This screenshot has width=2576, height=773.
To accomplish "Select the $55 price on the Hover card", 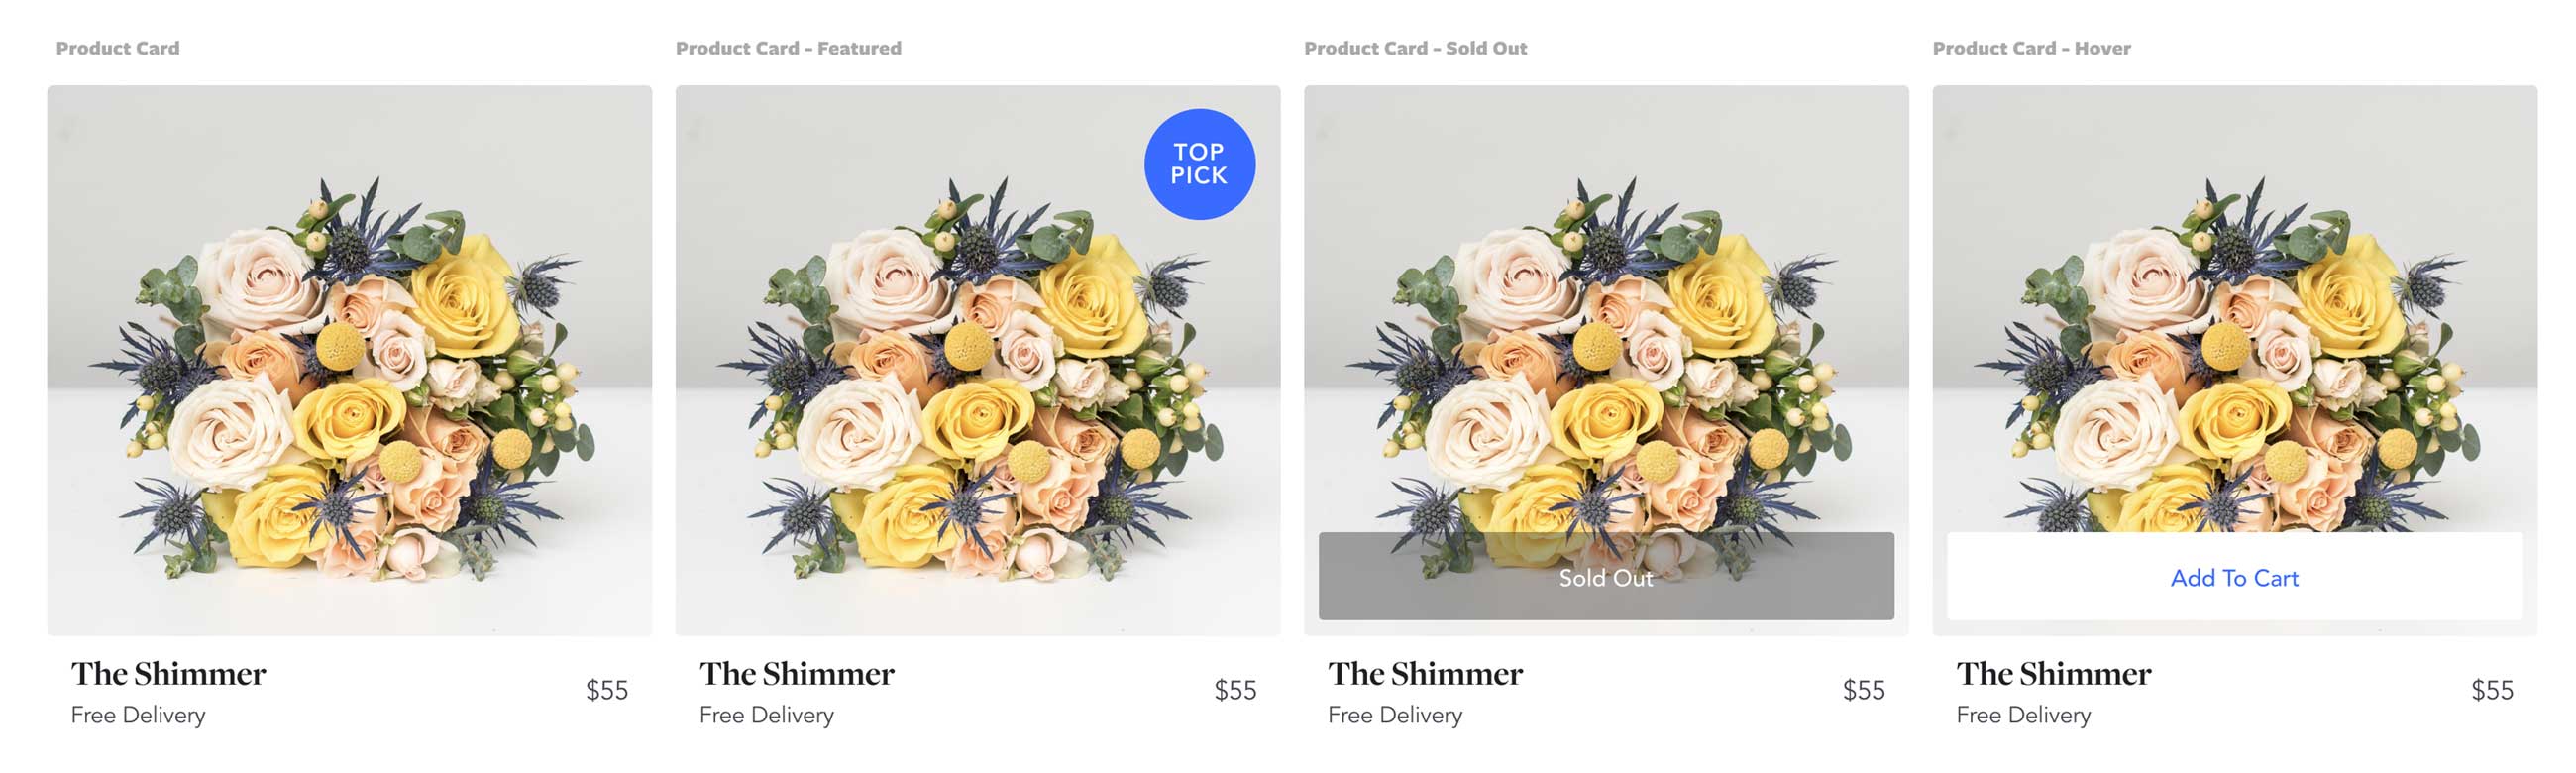I will coord(2492,690).
